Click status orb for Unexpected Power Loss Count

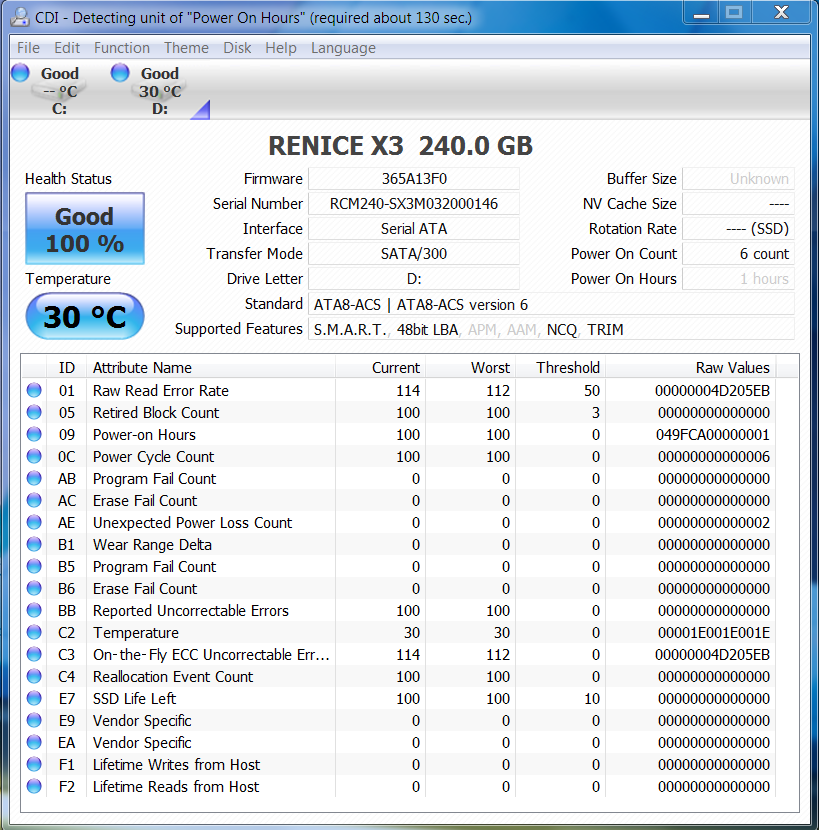point(34,523)
